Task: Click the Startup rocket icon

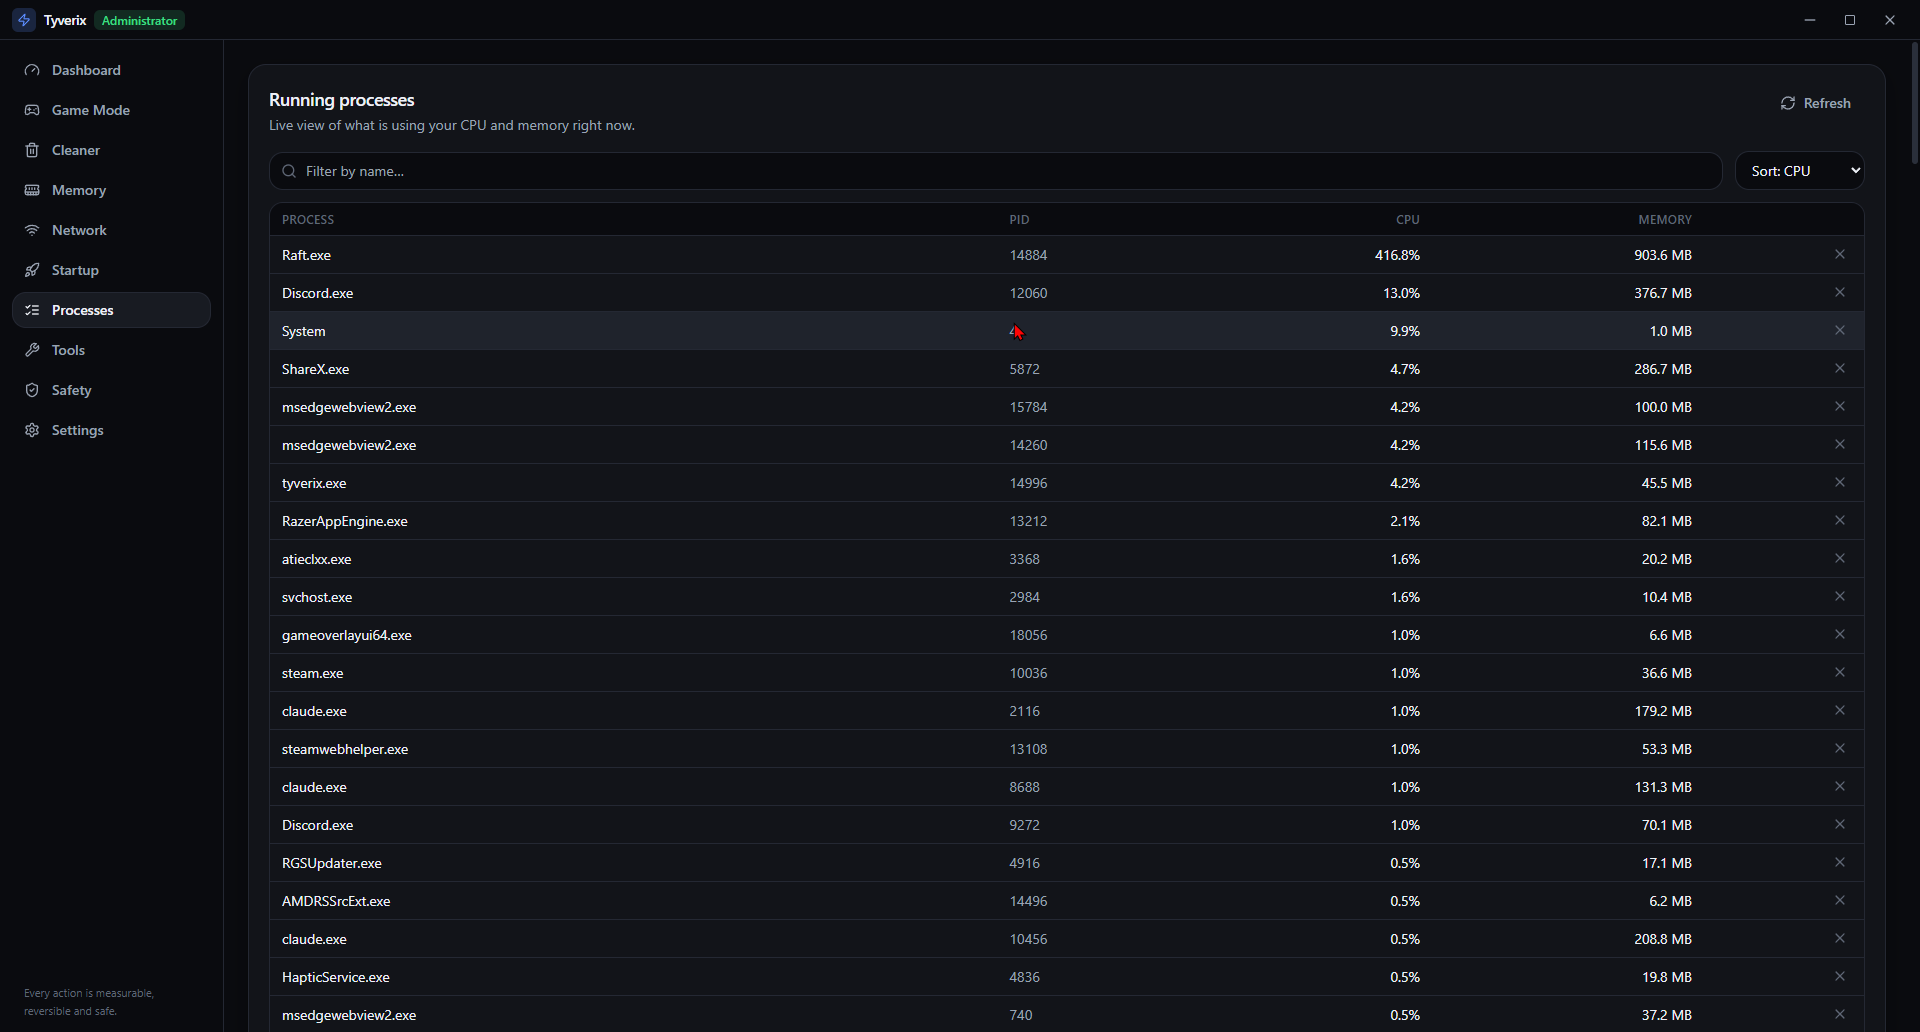Action: click(32, 270)
